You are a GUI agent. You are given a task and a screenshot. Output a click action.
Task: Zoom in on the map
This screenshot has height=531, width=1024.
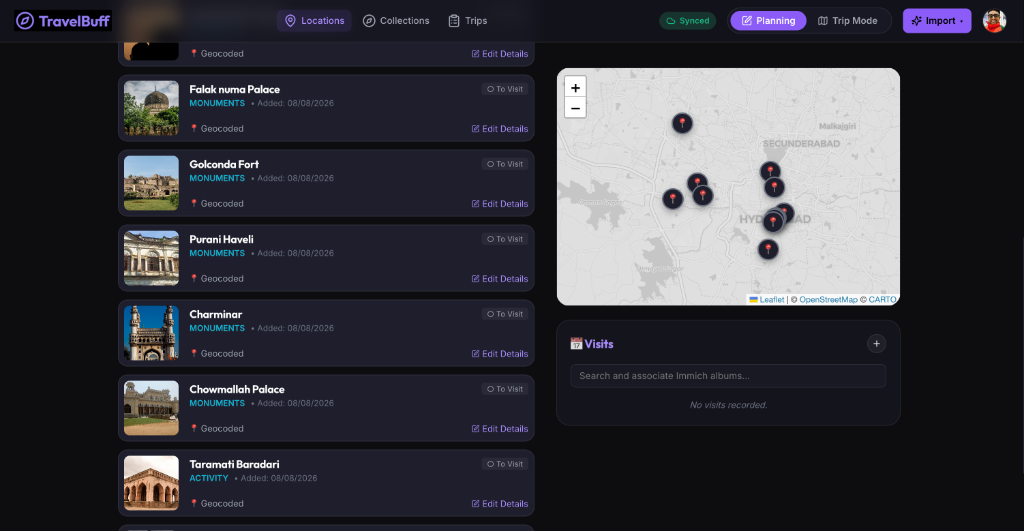point(575,88)
